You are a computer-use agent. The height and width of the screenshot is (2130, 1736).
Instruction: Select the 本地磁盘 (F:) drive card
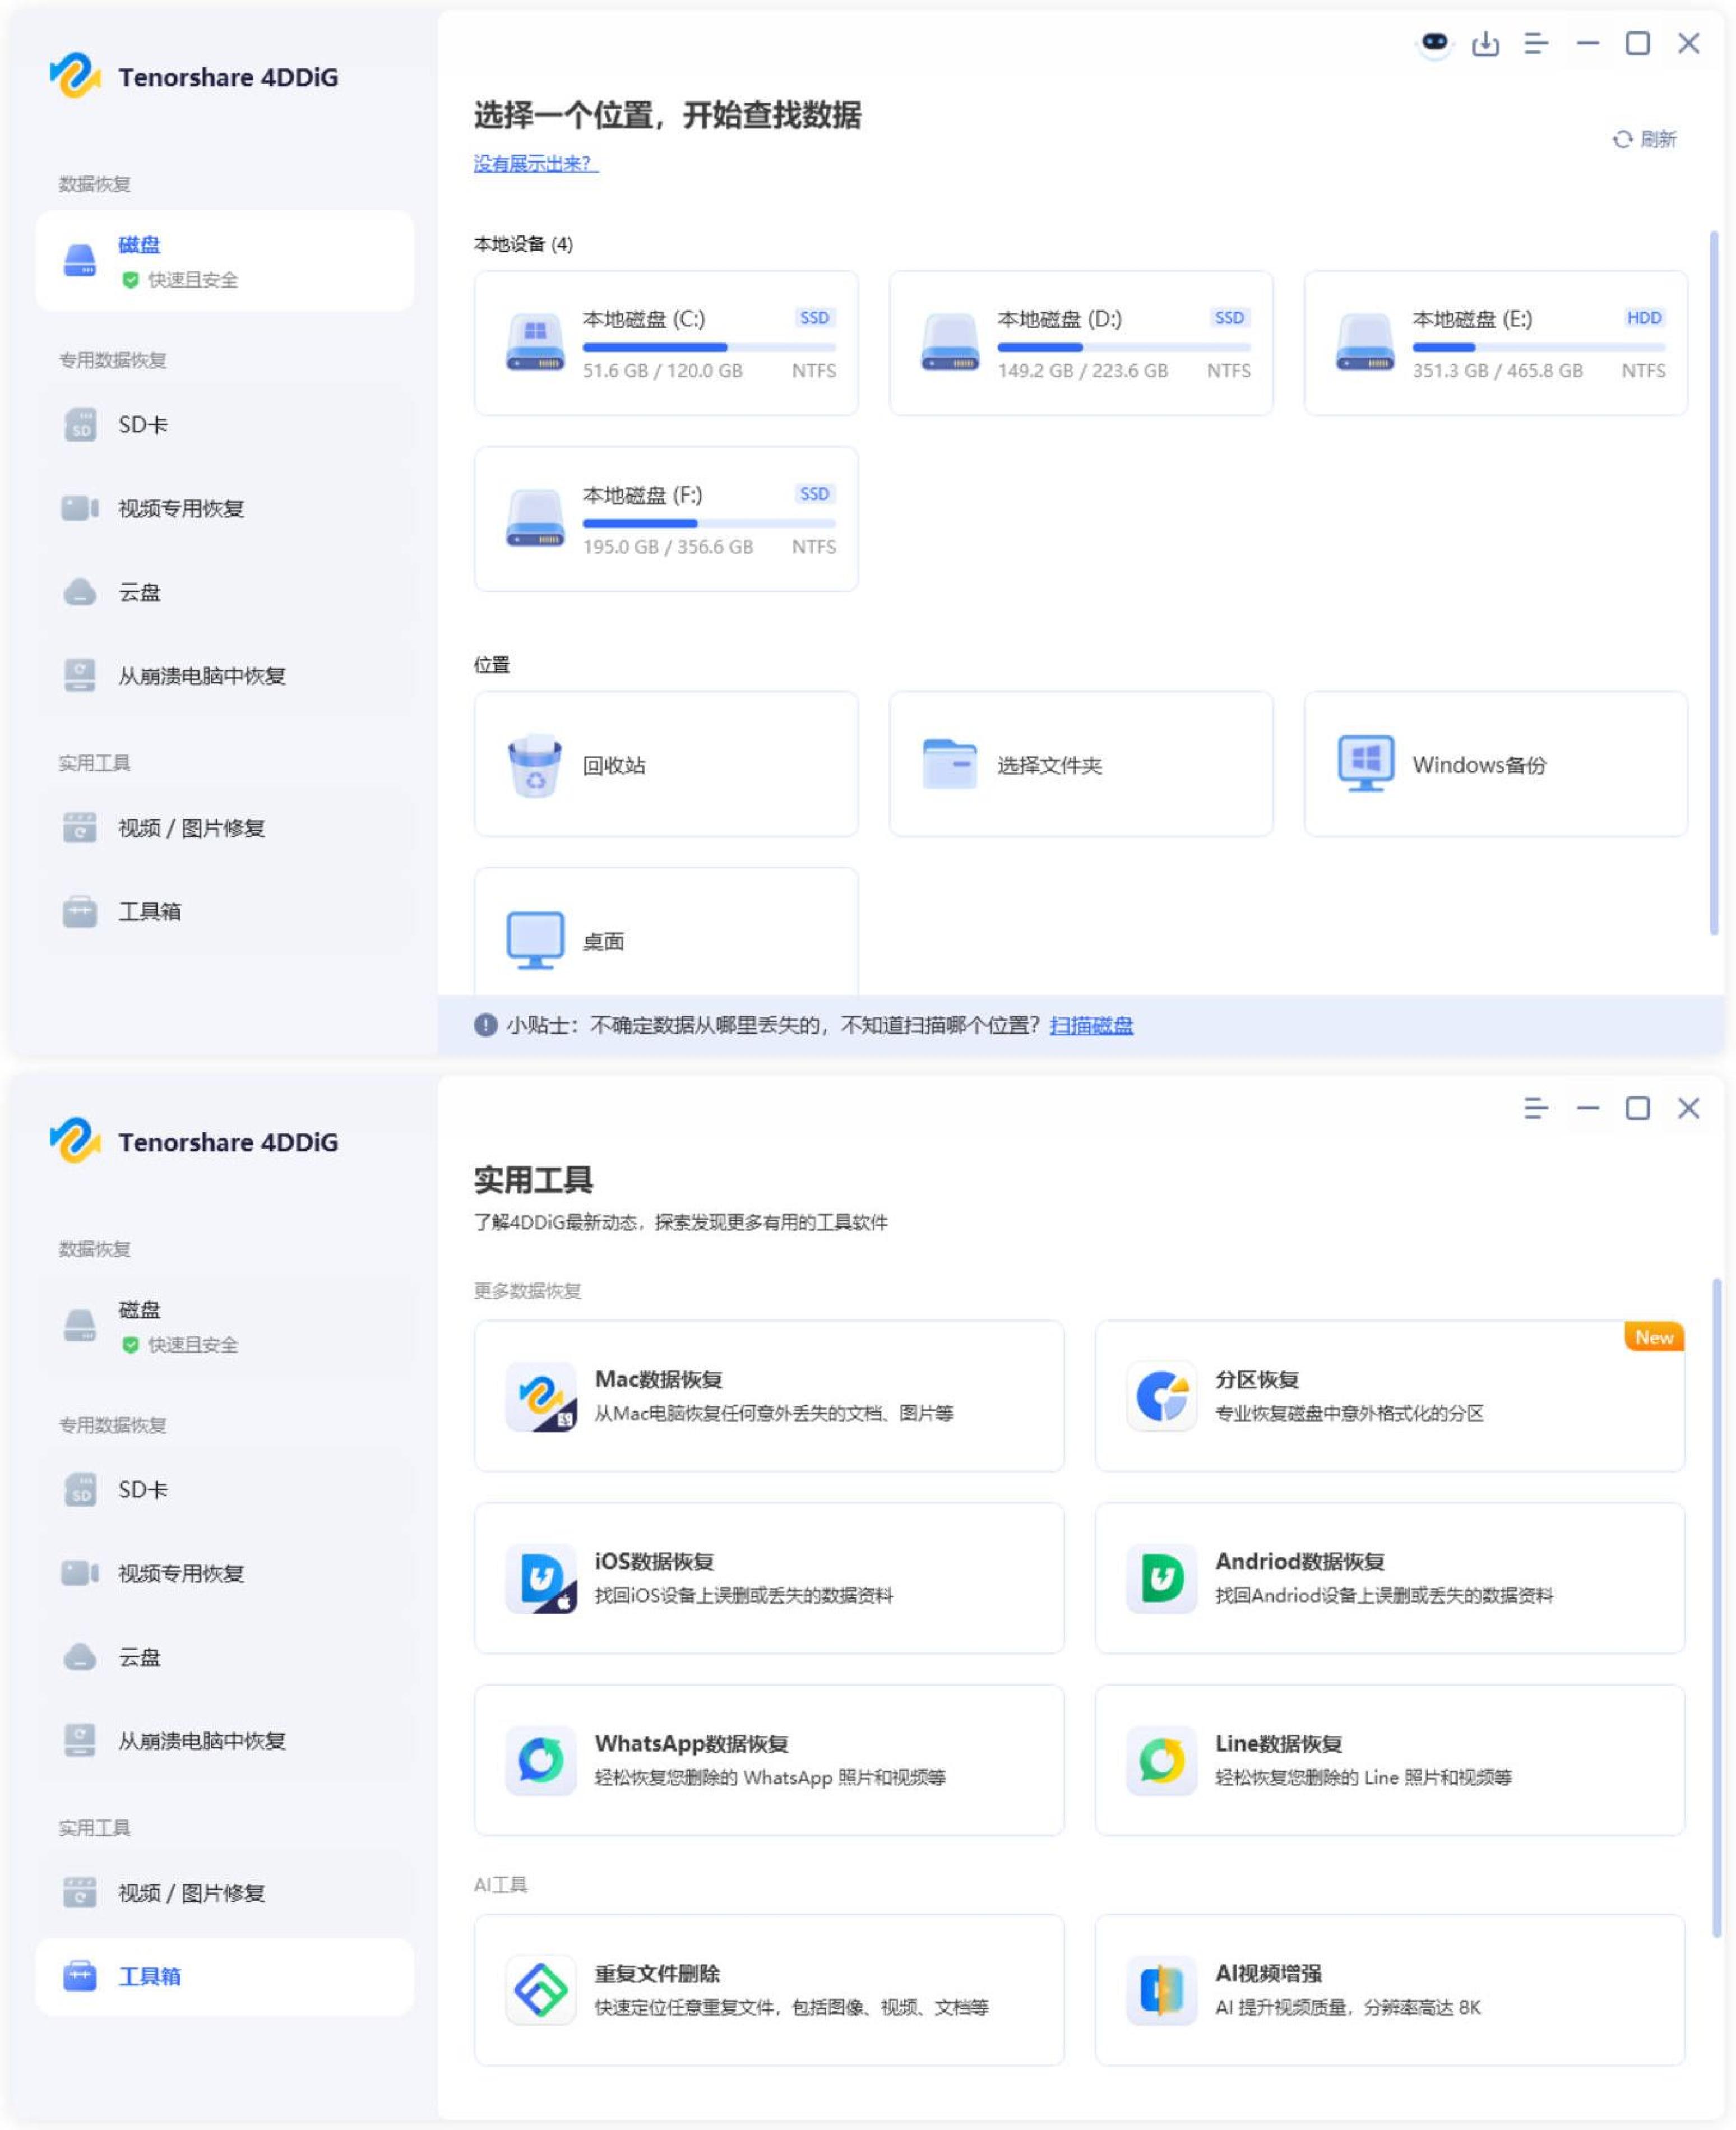tap(666, 518)
